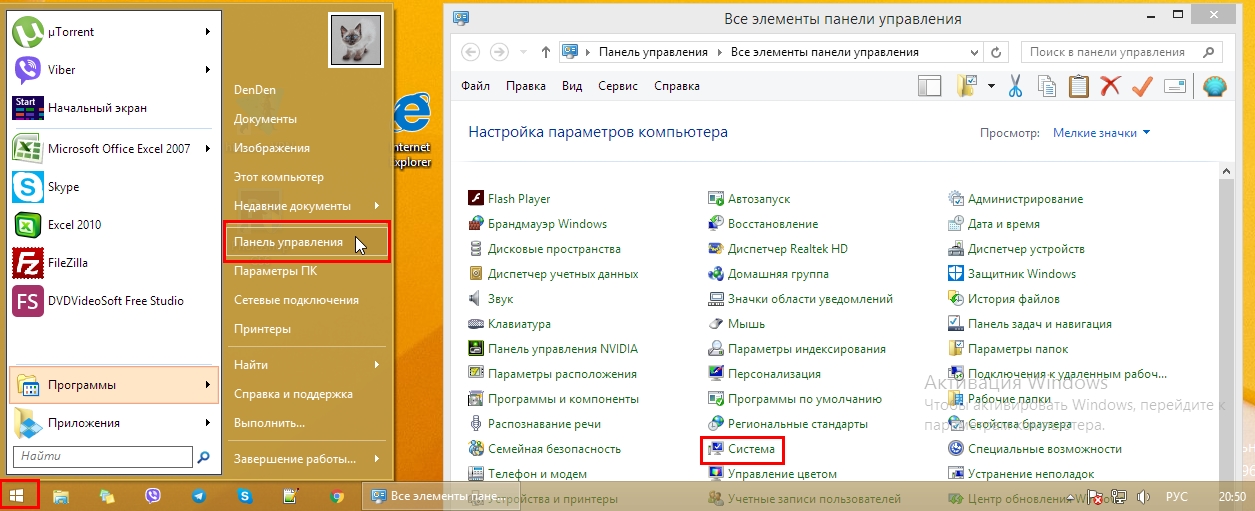Click the Classic Shell settings shell icon

(x=1214, y=87)
